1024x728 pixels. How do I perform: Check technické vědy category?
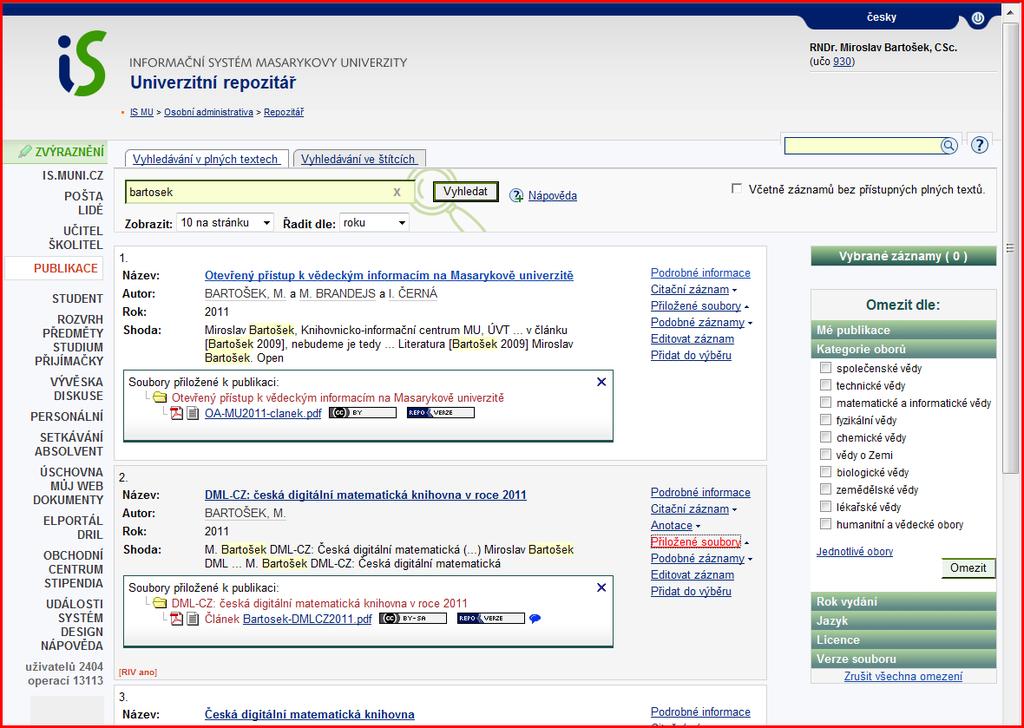click(825, 385)
